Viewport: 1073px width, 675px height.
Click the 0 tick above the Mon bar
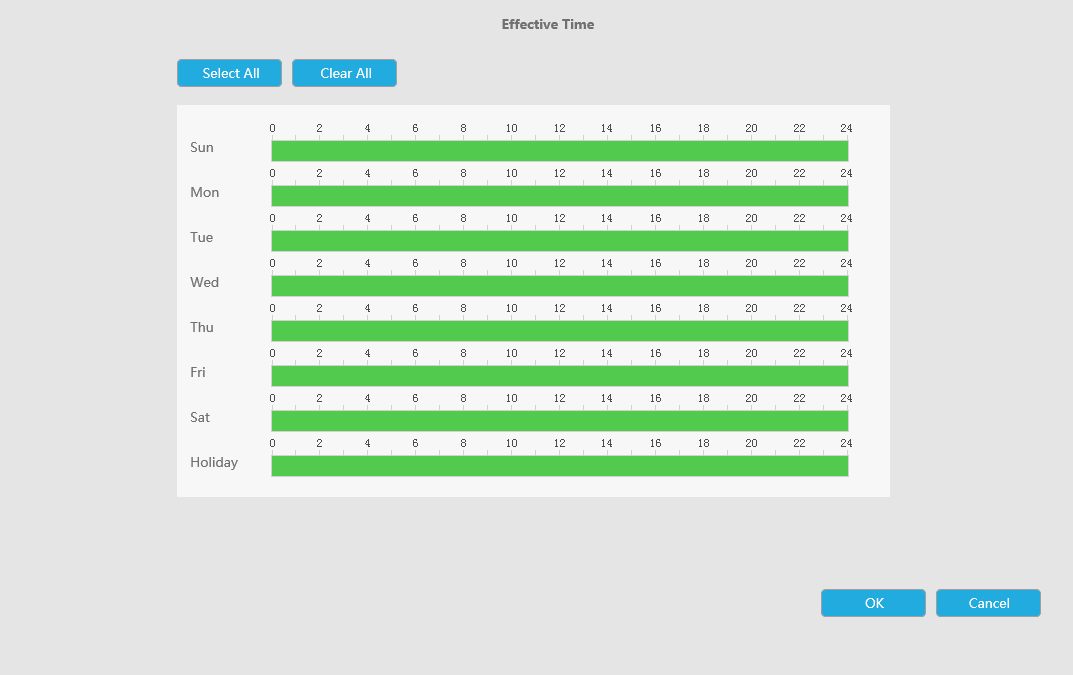point(272,173)
